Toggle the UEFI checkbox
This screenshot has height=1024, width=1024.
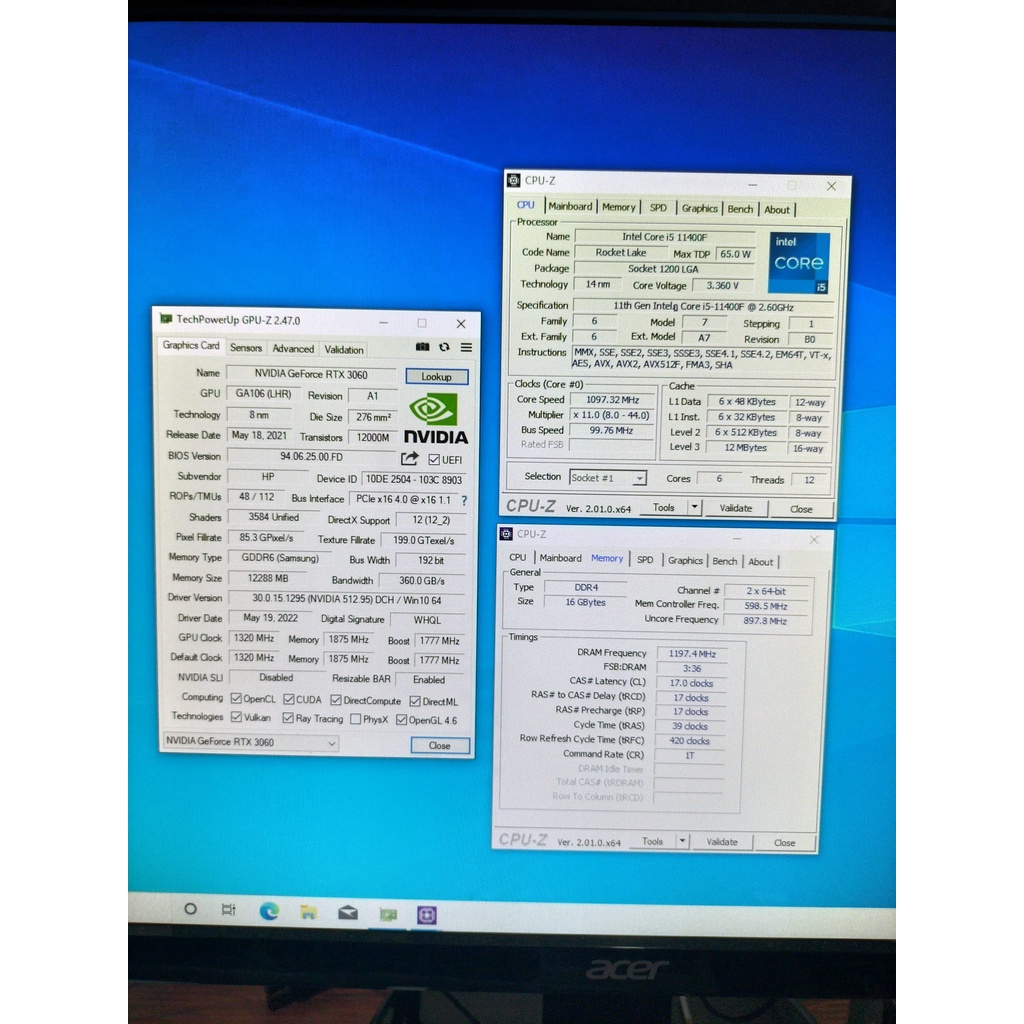tap(433, 459)
